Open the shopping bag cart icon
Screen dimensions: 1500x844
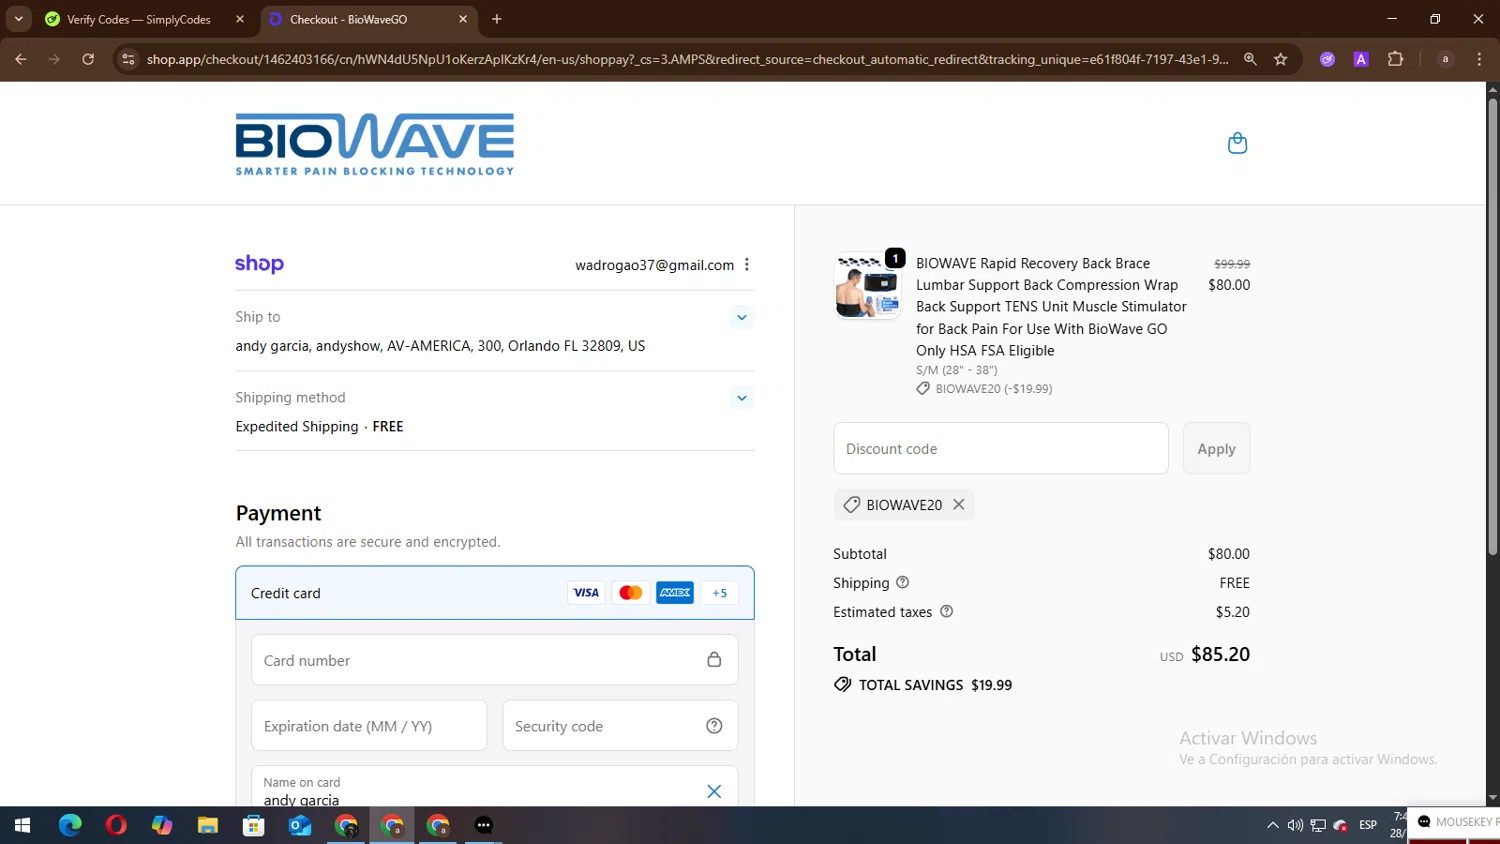click(x=1237, y=143)
